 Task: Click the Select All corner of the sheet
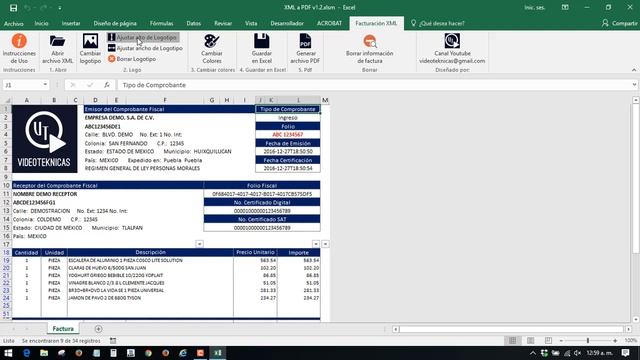[6, 100]
